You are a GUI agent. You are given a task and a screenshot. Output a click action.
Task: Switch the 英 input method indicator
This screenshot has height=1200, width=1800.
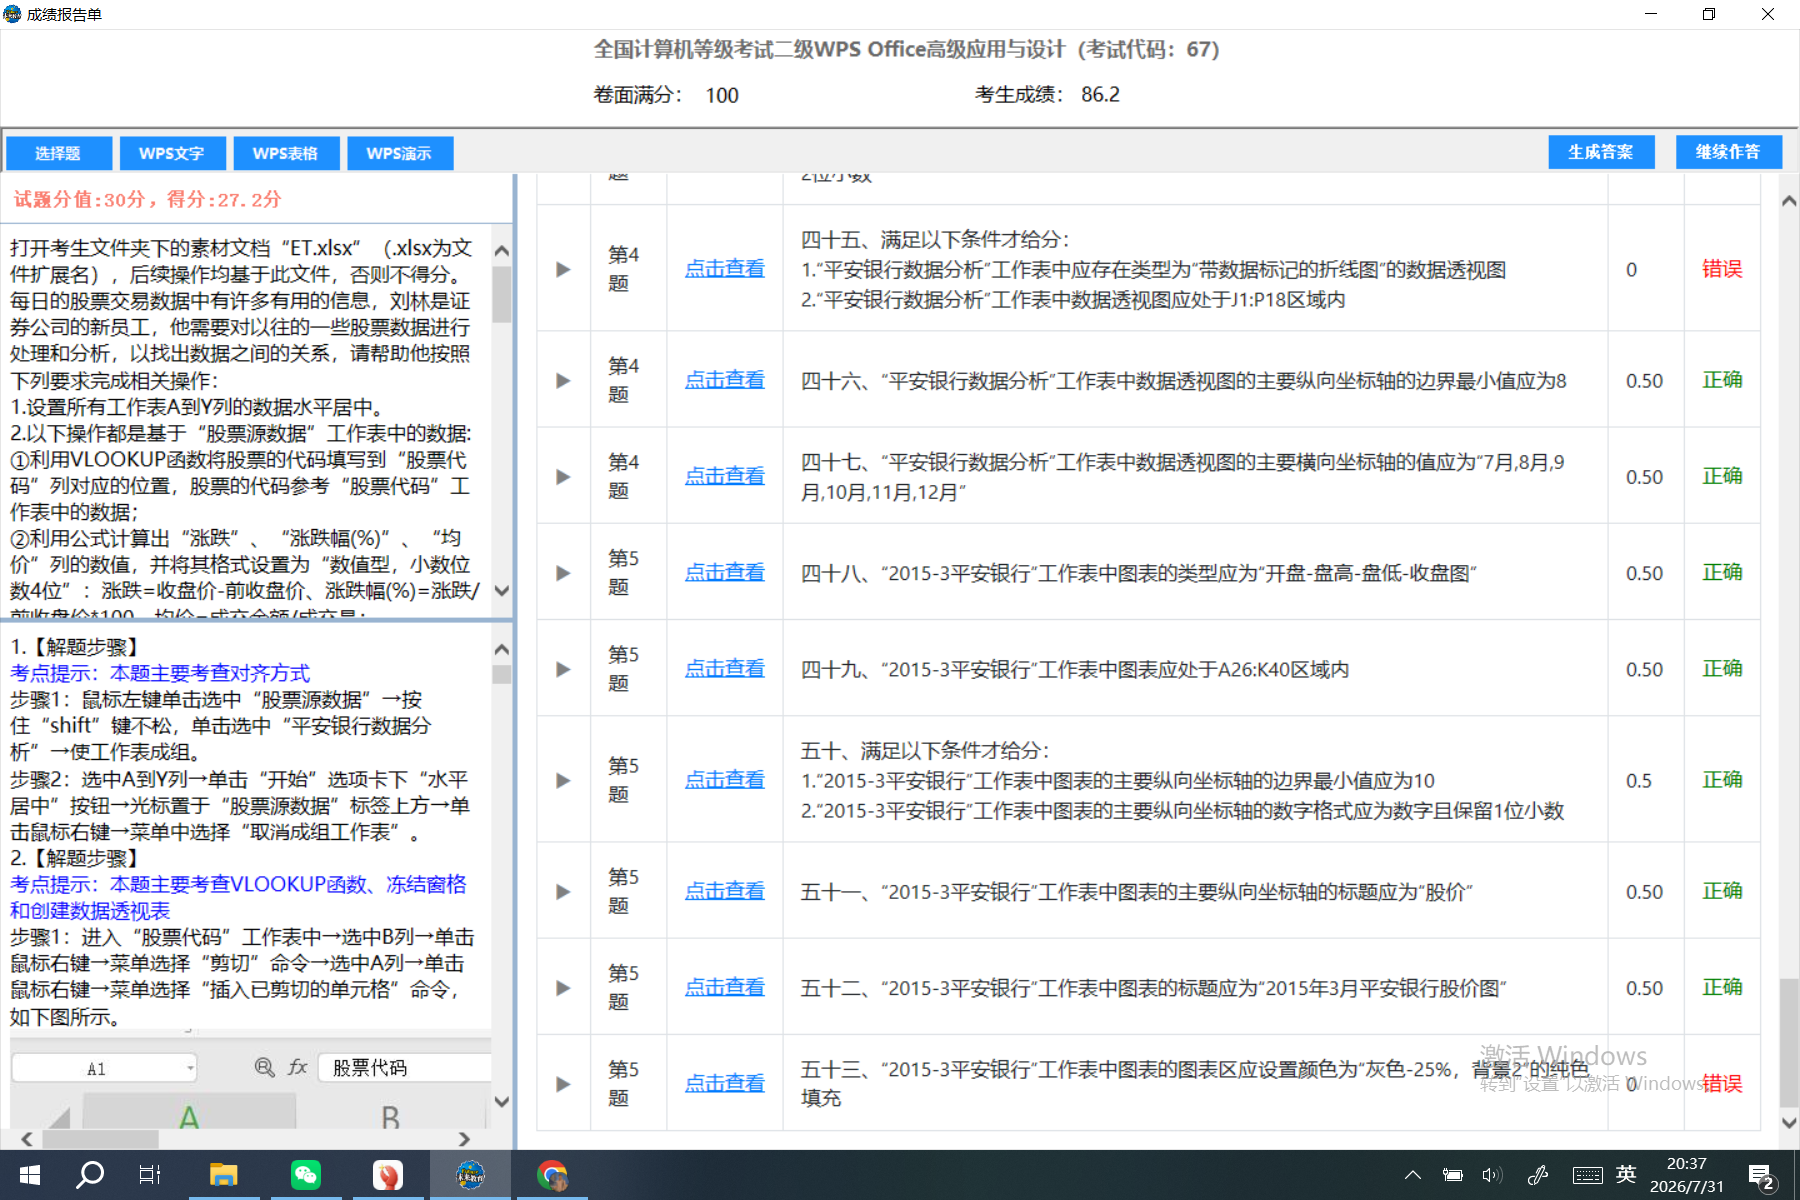click(1626, 1174)
